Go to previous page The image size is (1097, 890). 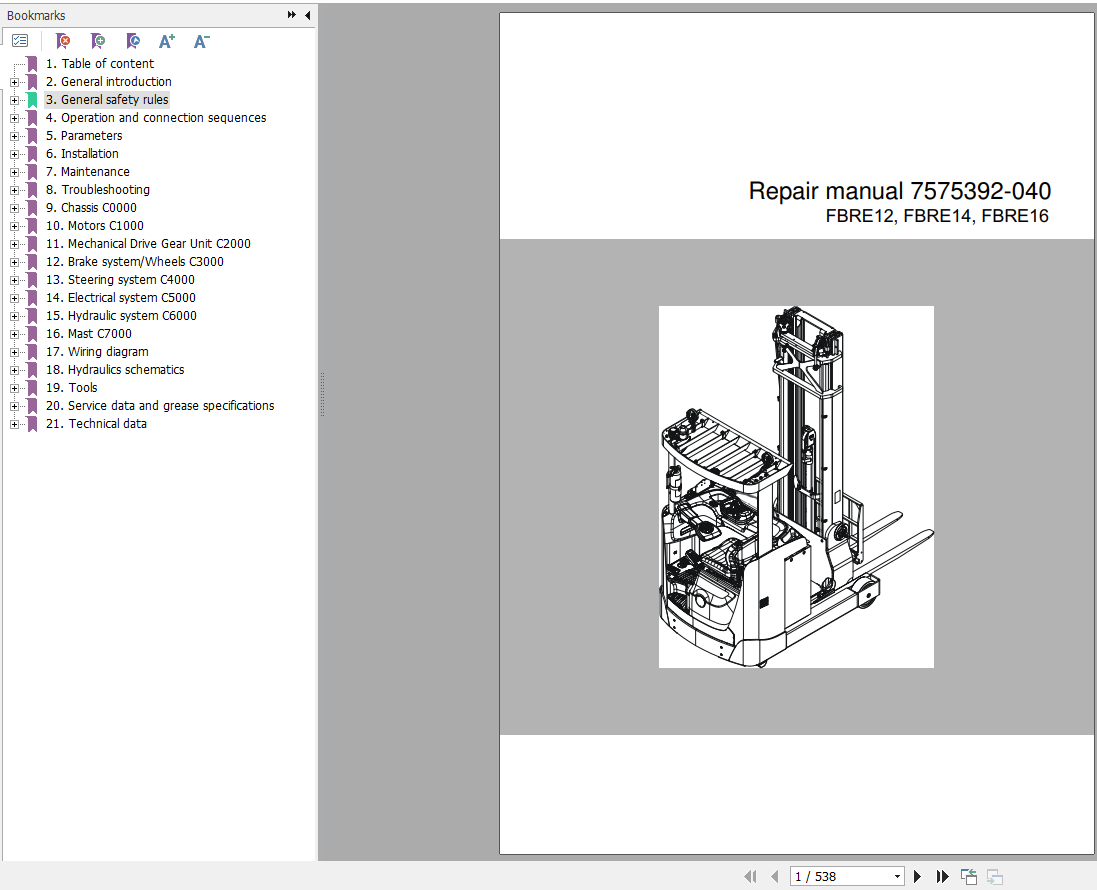pyautogui.click(x=774, y=876)
